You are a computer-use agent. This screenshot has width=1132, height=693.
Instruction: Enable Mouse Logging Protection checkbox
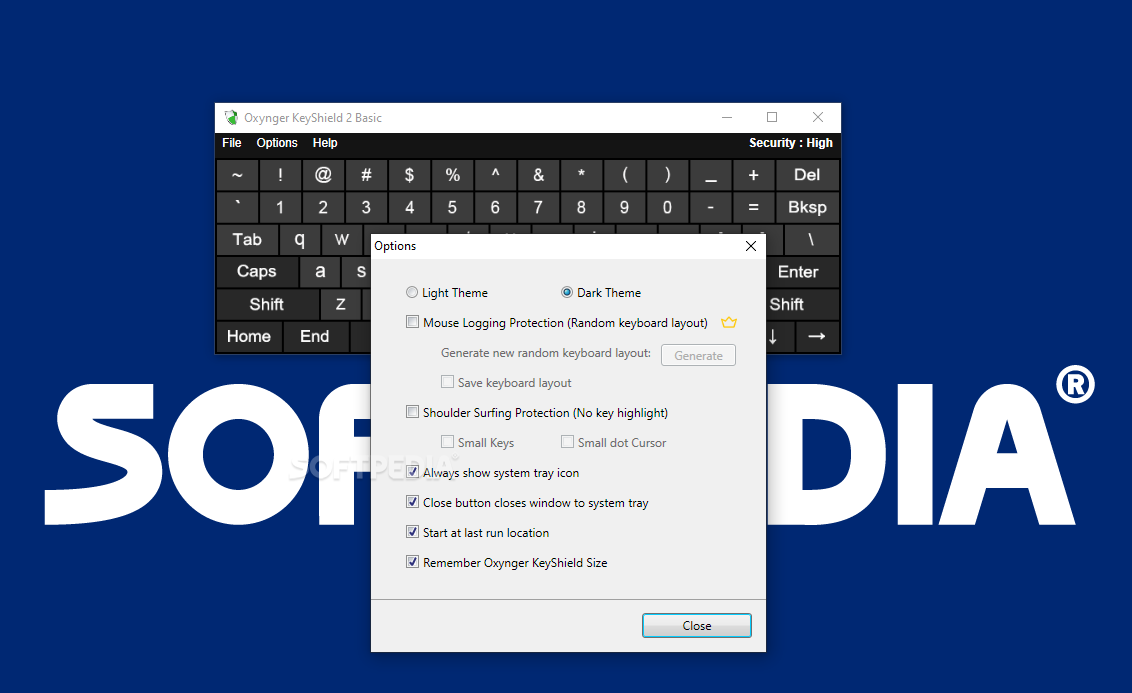pyautogui.click(x=412, y=322)
